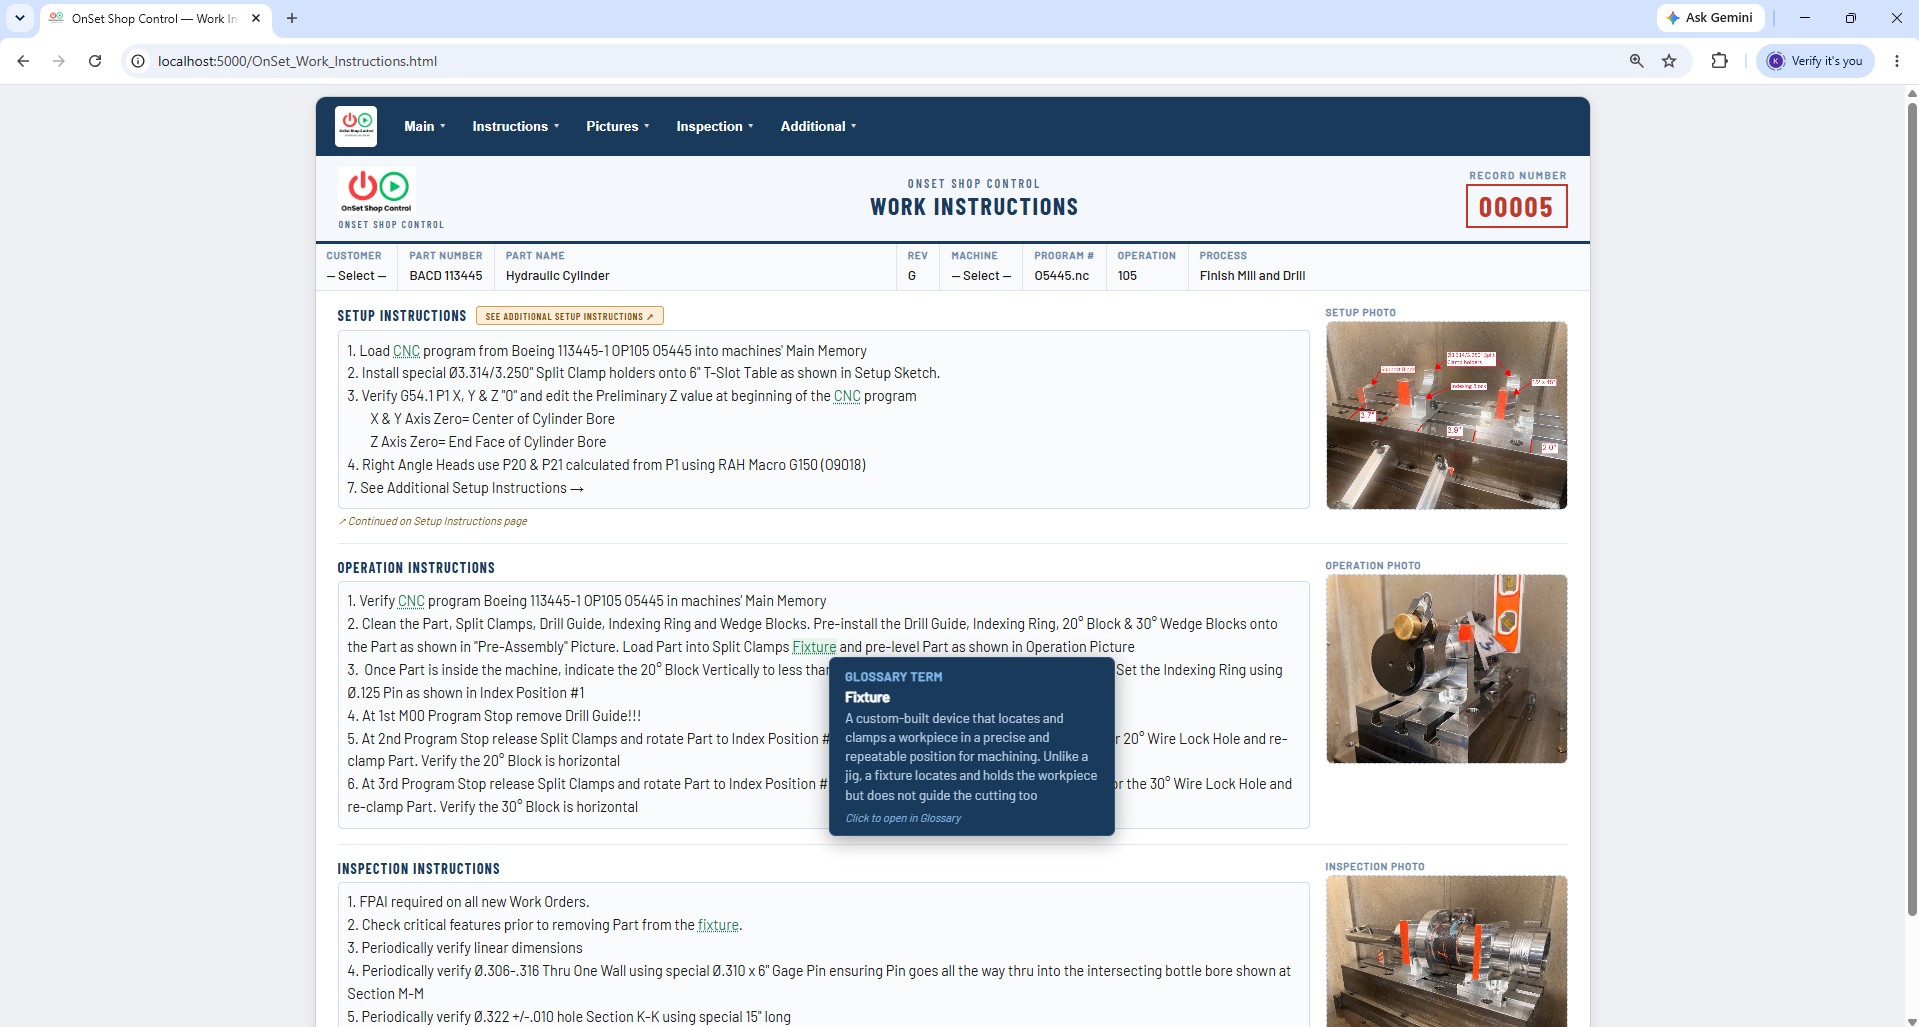The width and height of the screenshot is (1919, 1027).
Task: Bookmark this page with star icon
Action: (x=1669, y=61)
